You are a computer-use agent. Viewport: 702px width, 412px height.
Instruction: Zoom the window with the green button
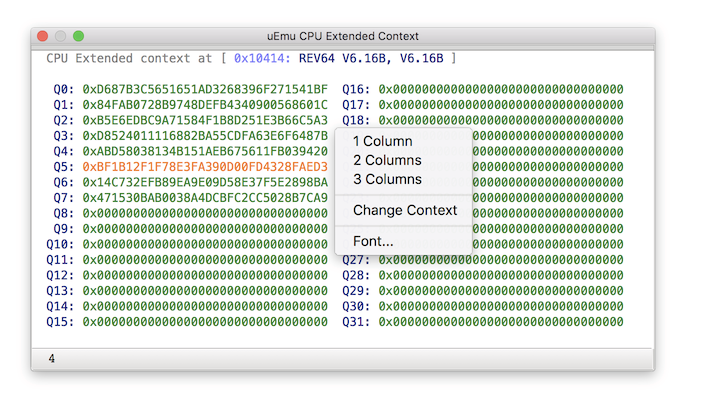[78, 36]
